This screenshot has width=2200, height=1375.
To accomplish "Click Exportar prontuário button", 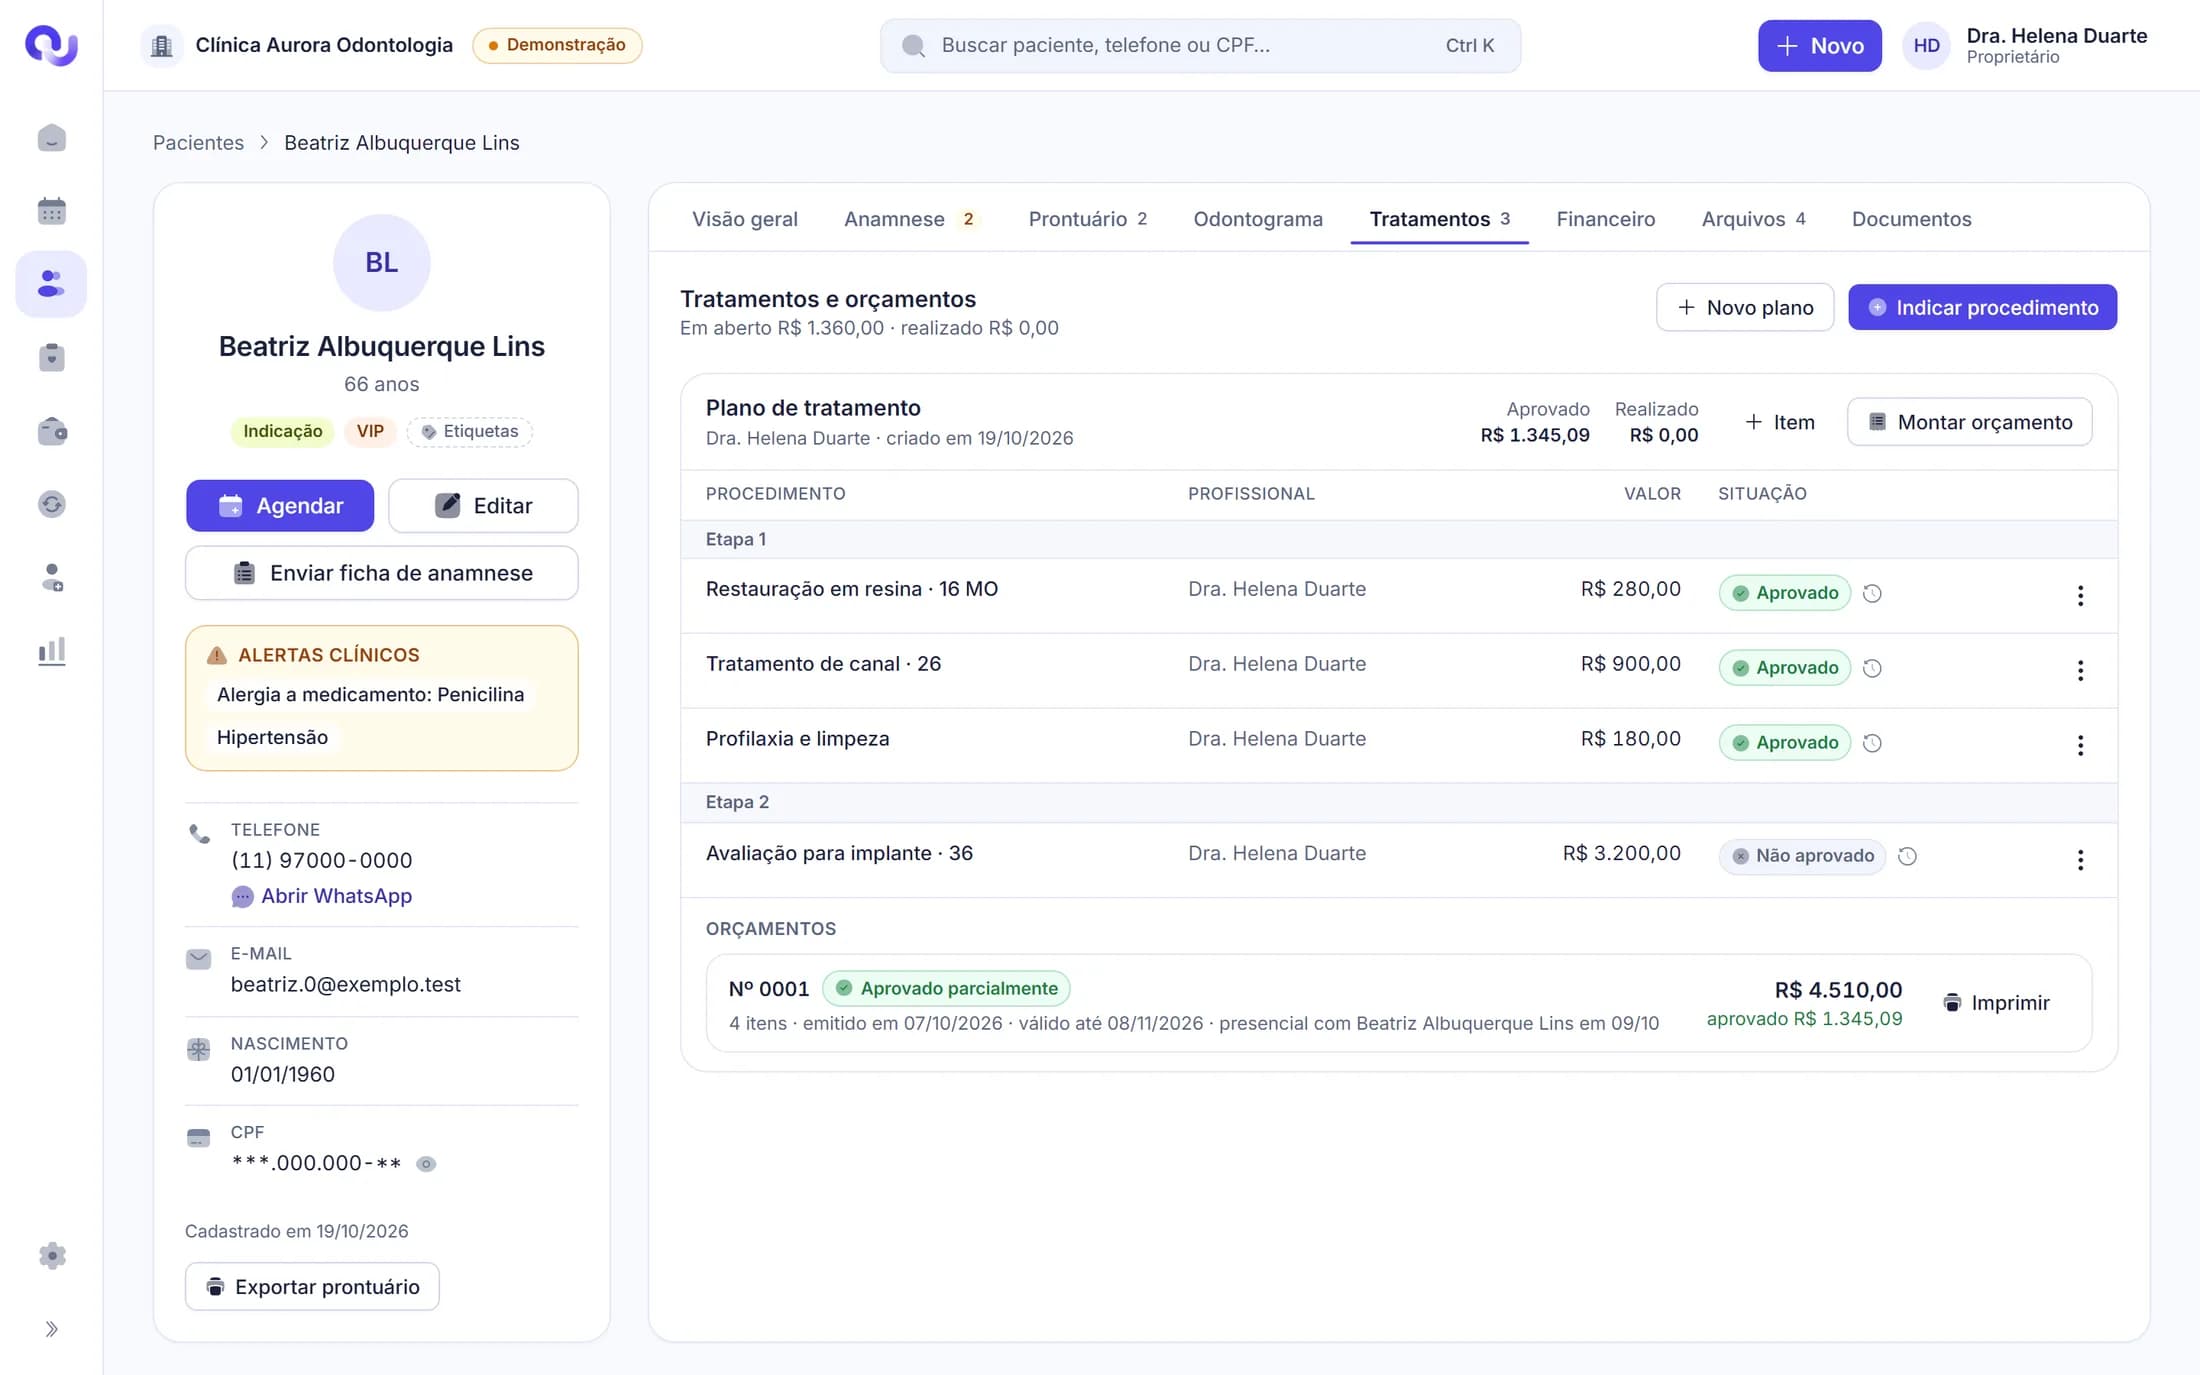I will coord(312,1286).
